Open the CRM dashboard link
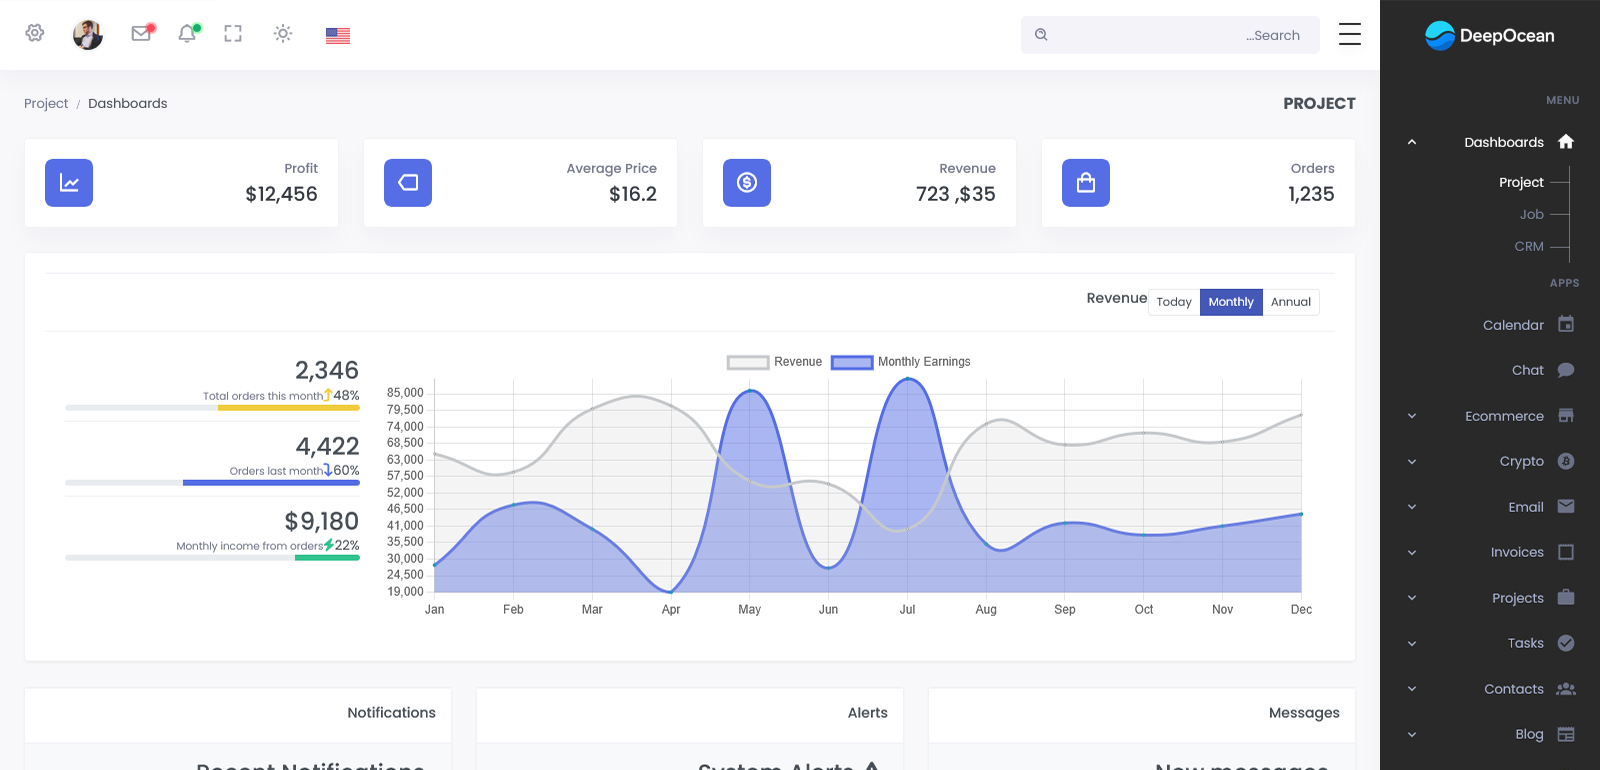 (1528, 246)
